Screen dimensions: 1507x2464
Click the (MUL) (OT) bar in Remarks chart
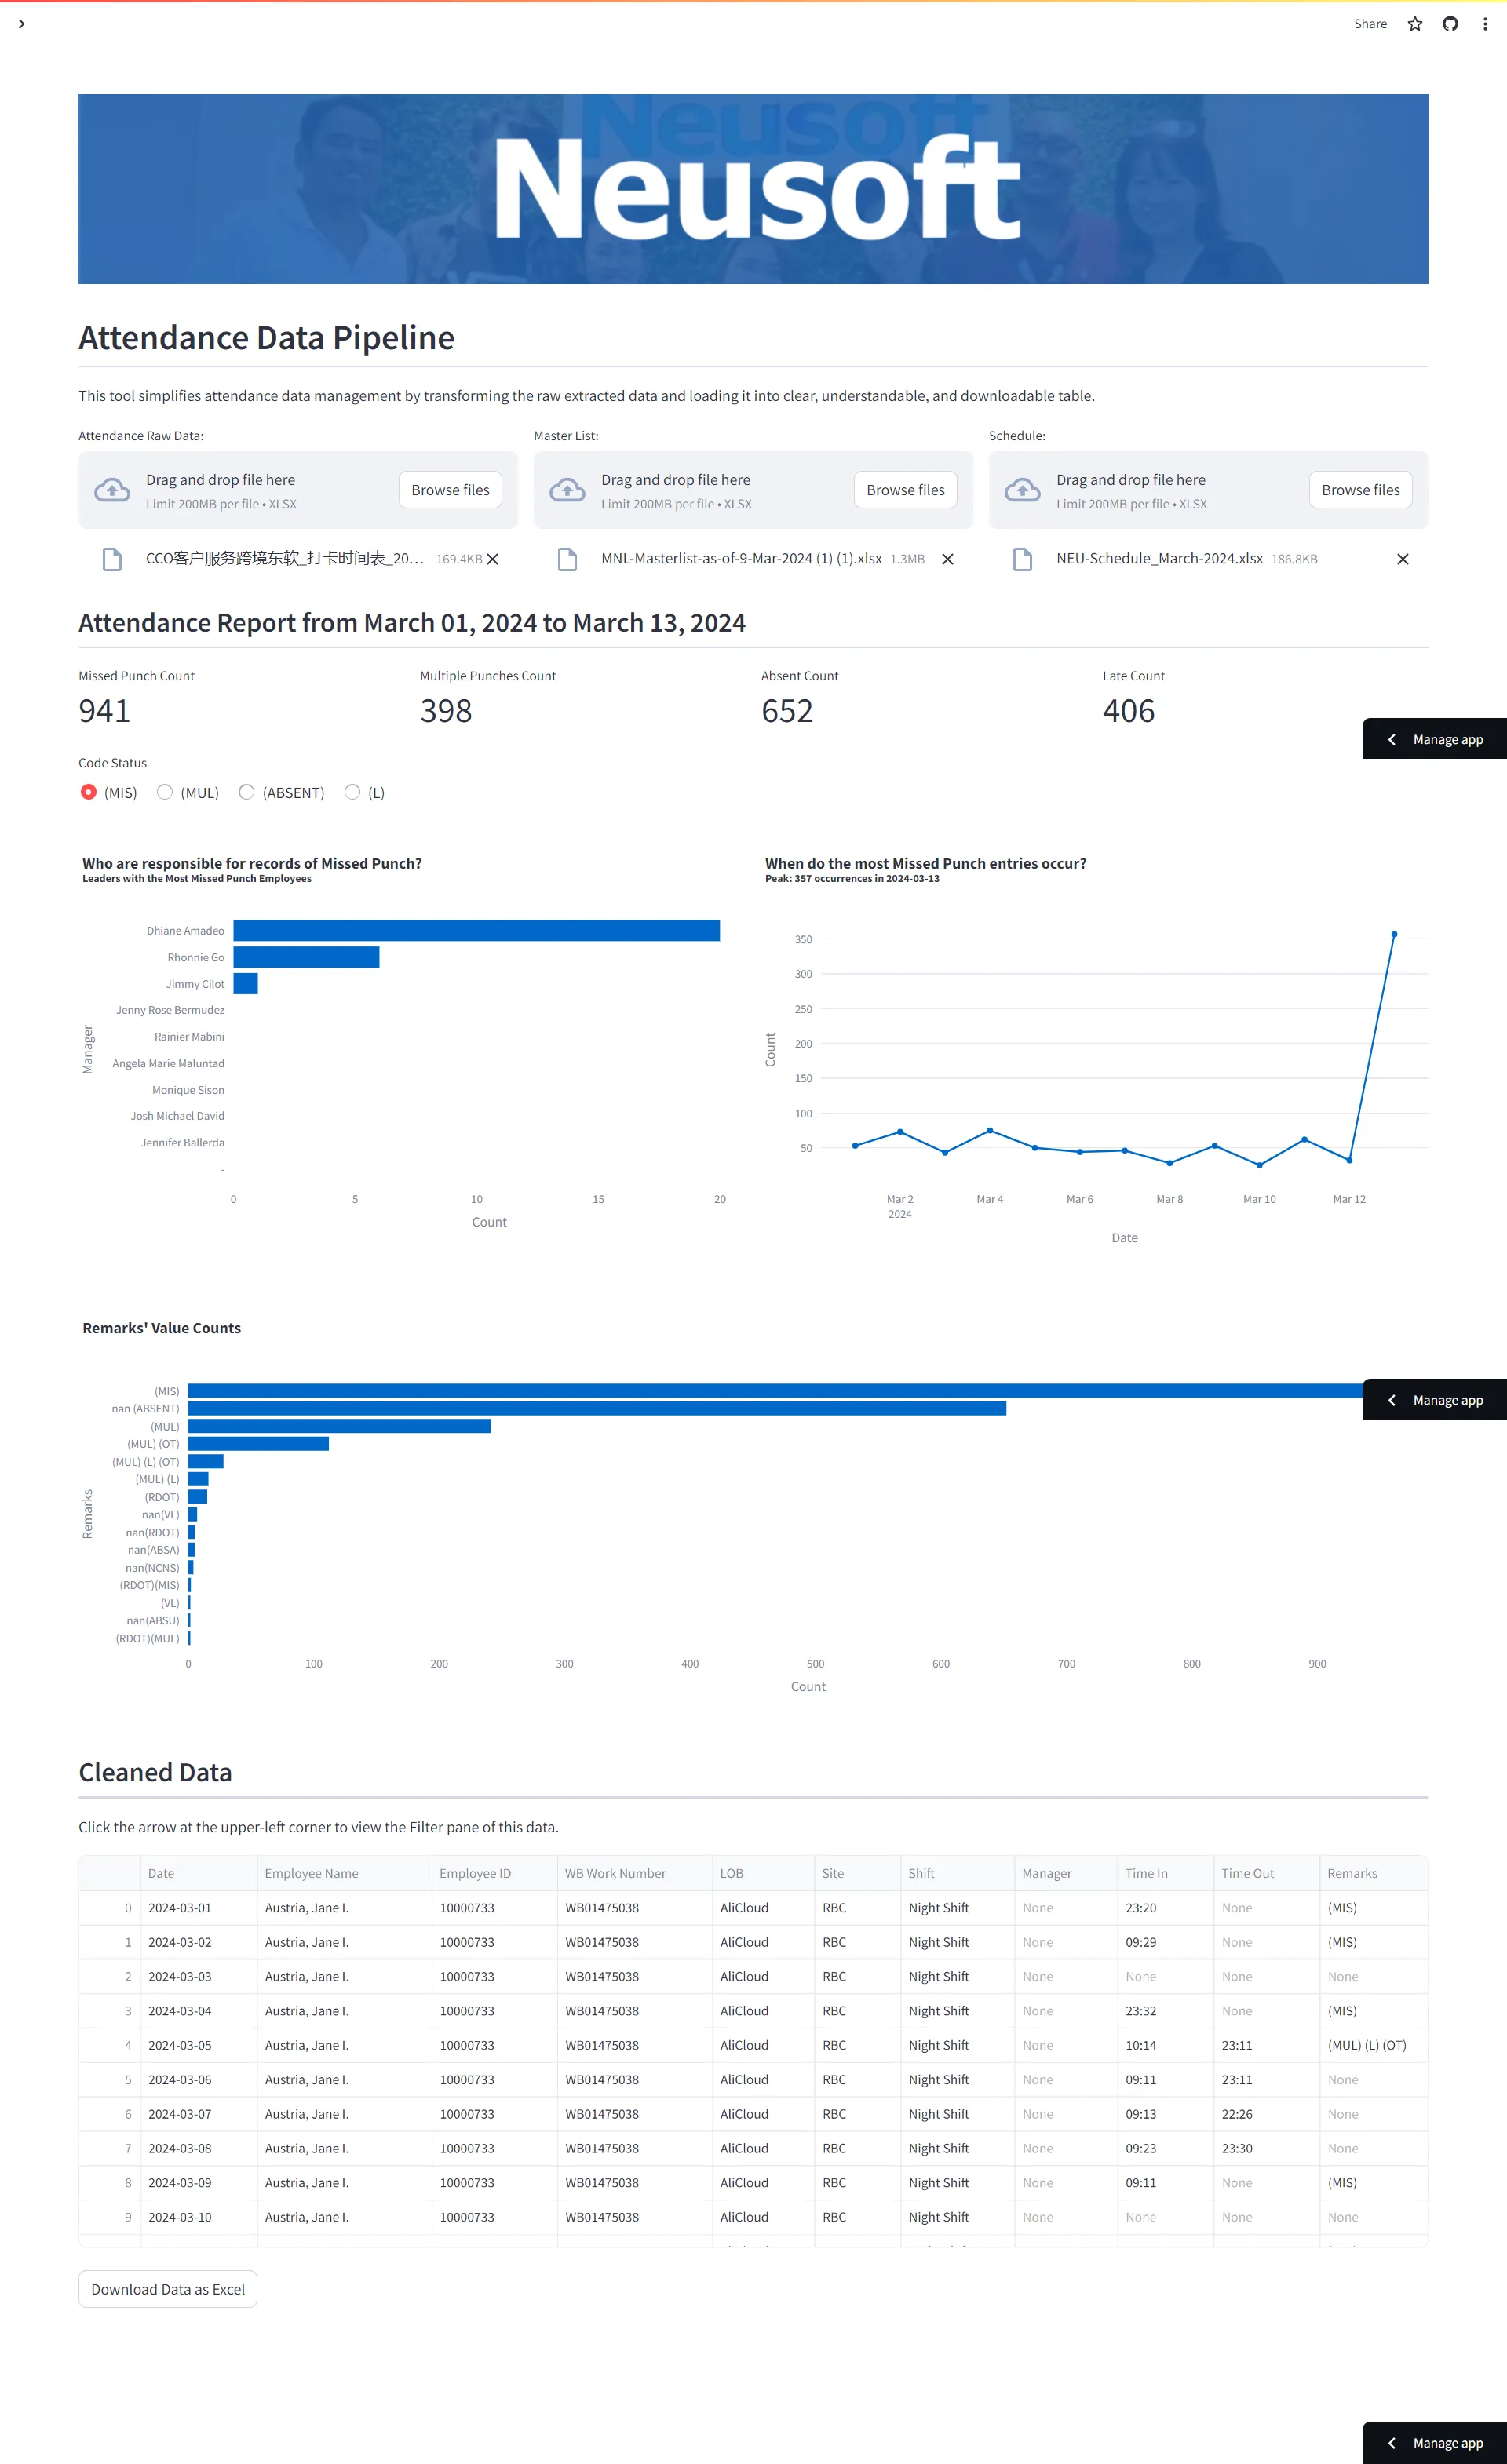click(x=258, y=1444)
